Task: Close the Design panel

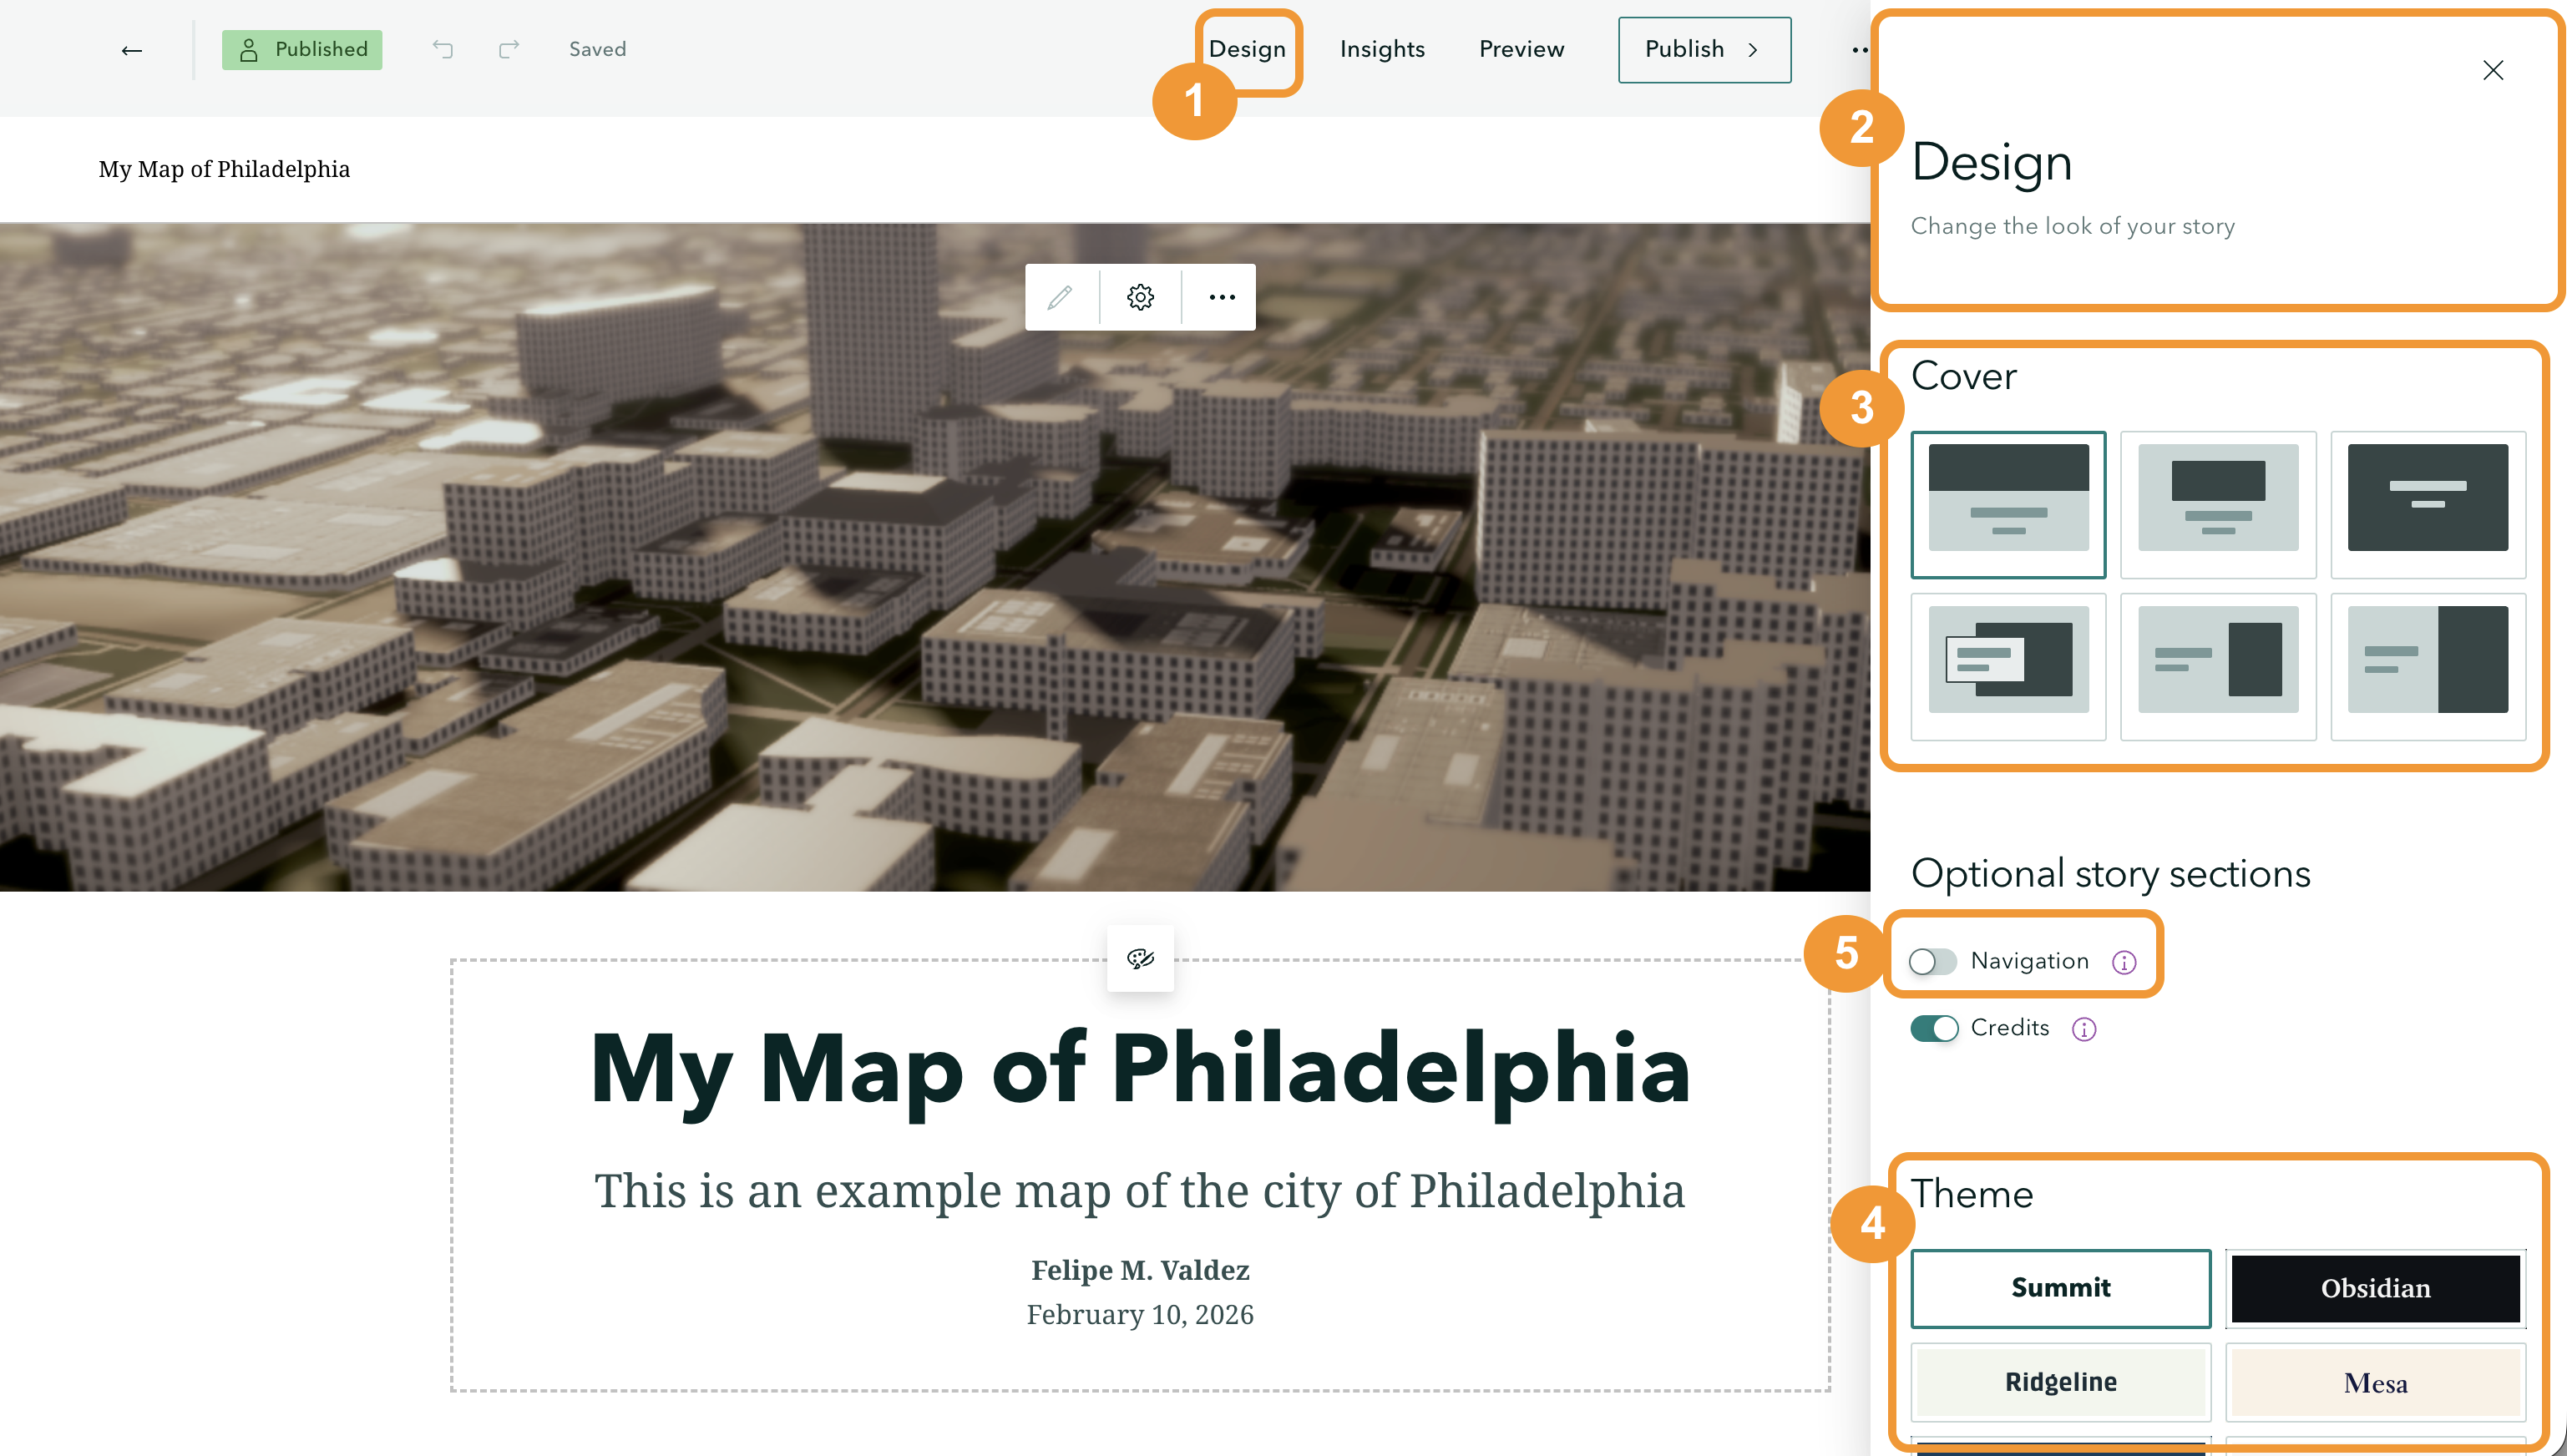Action: coord(2493,70)
